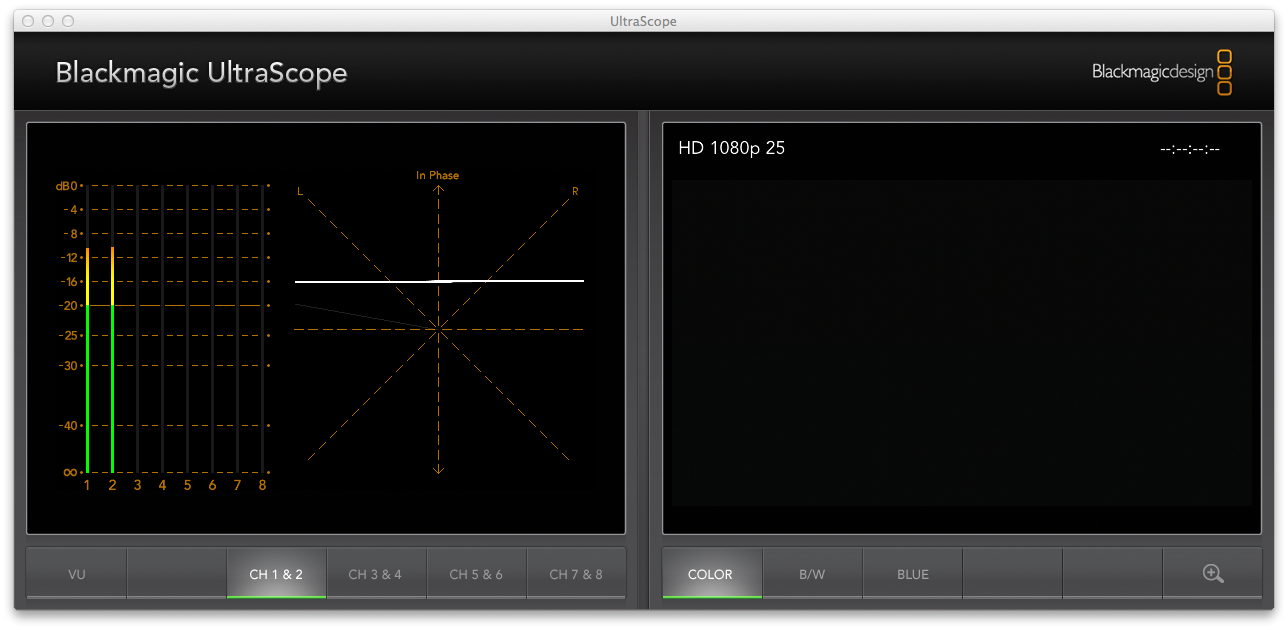Click the zoom magnifier icon button
Screen dimensions: 1288x630
[x=1212, y=573]
